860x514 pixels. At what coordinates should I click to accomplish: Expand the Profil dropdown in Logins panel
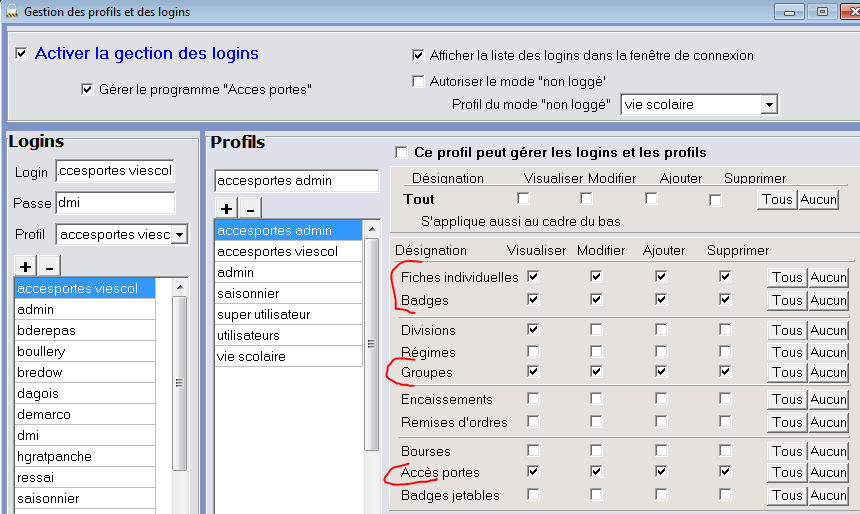[x=179, y=235]
